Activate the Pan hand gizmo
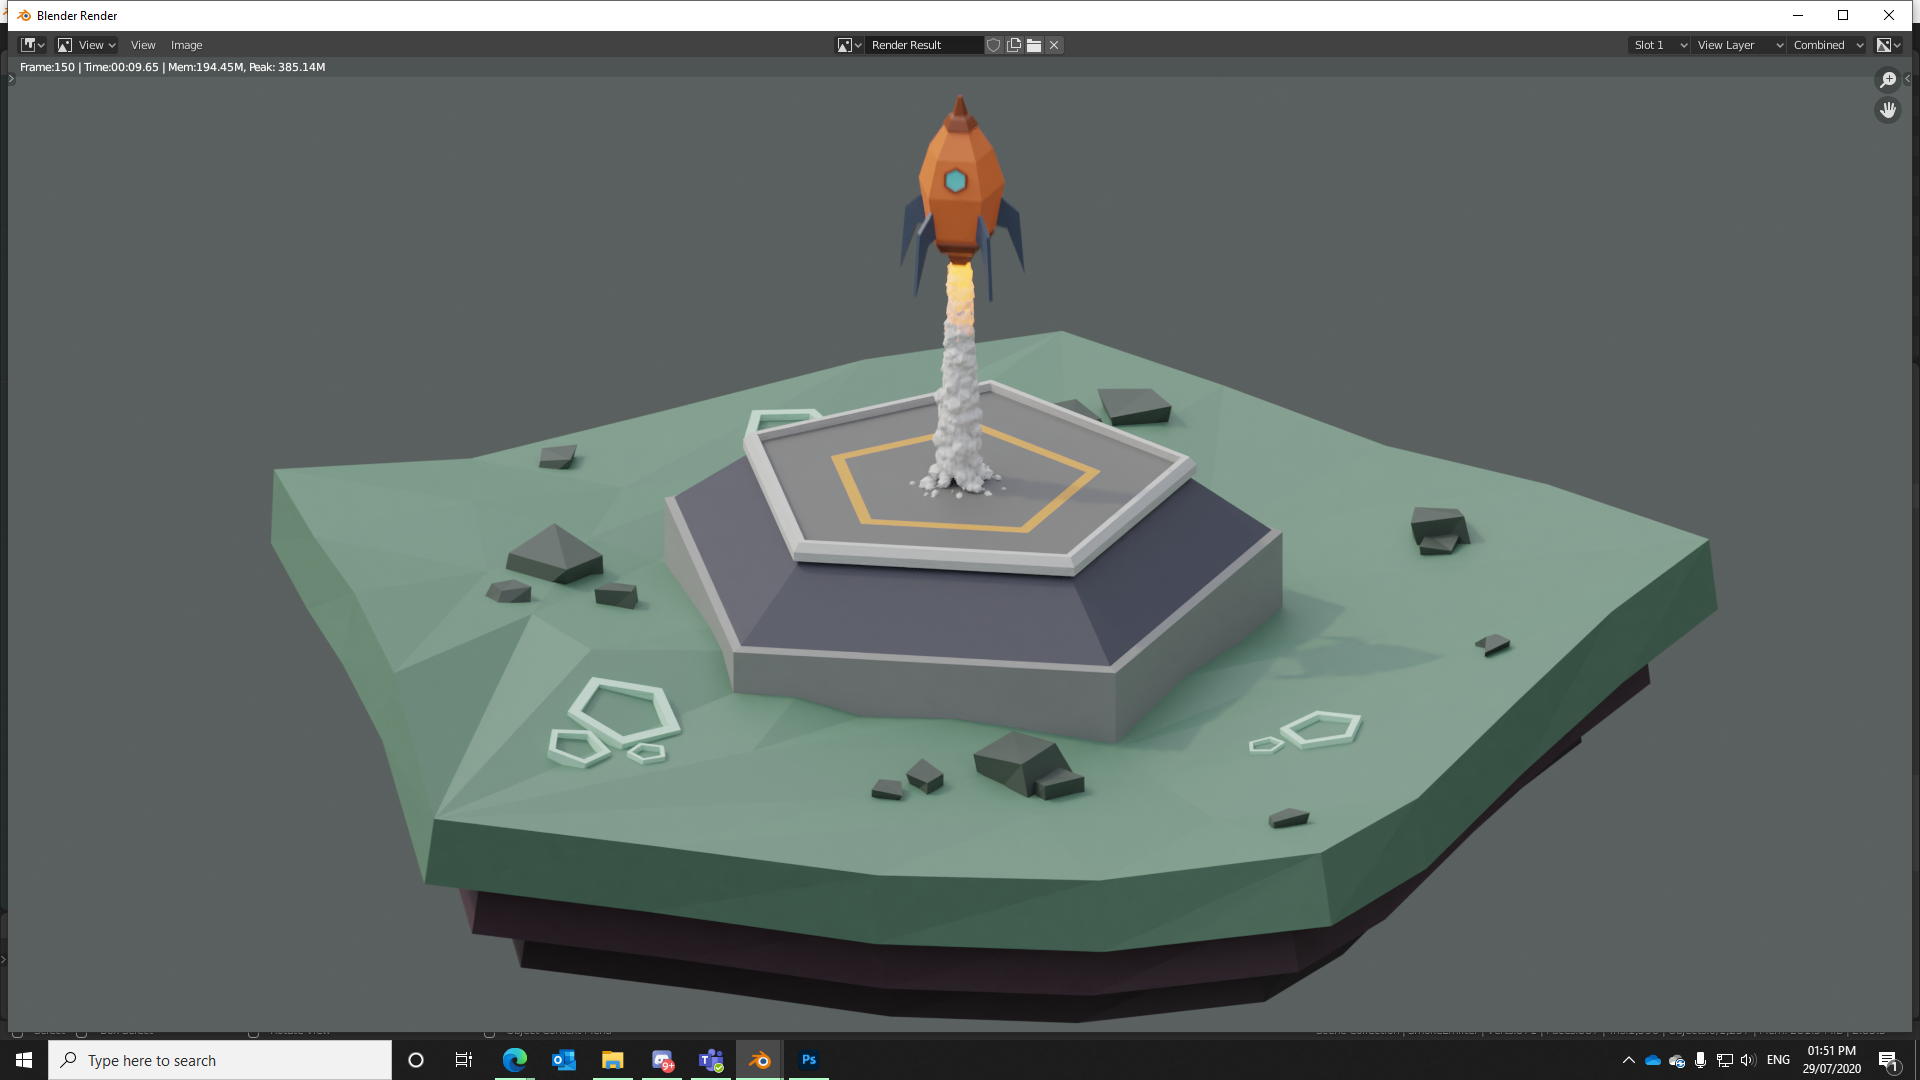Image resolution: width=1920 pixels, height=1080 pixels. tap(1888, 110)
